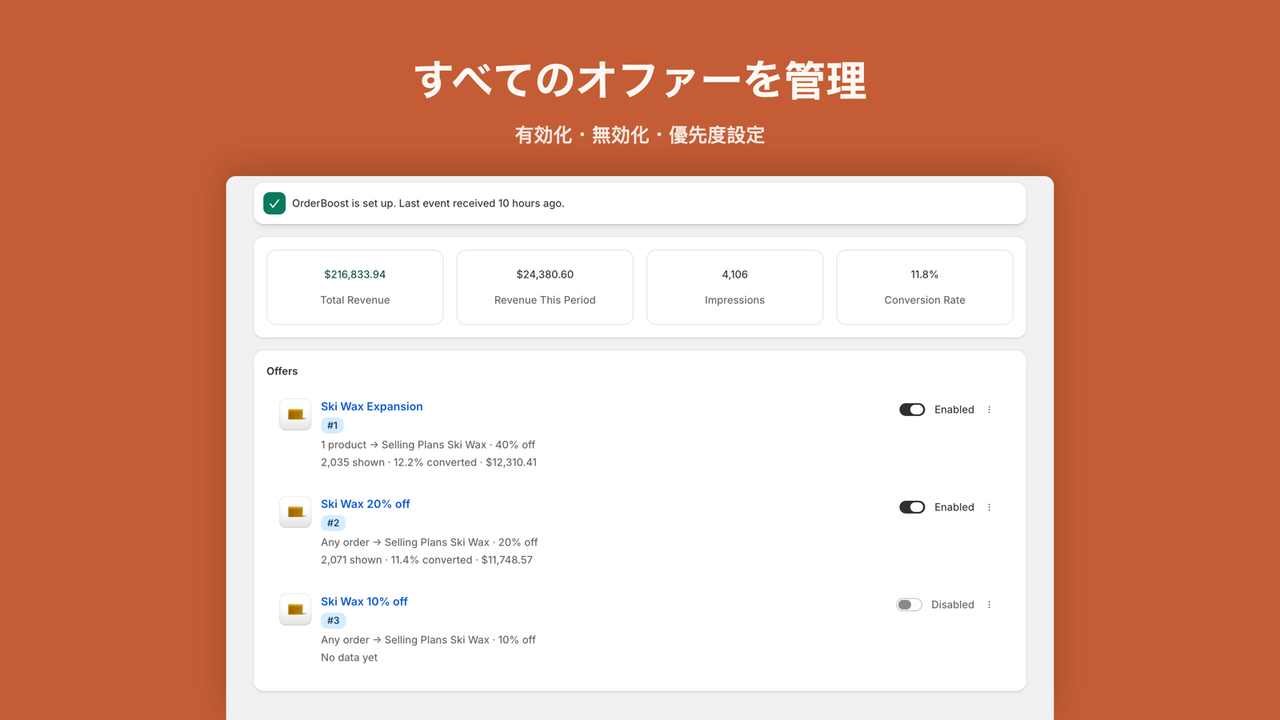The width and height of the screenshot is (1280, 720).
Task: Click '1 product → Selling Plans Ski Wax · 40% off'
Action: point(428,445)
